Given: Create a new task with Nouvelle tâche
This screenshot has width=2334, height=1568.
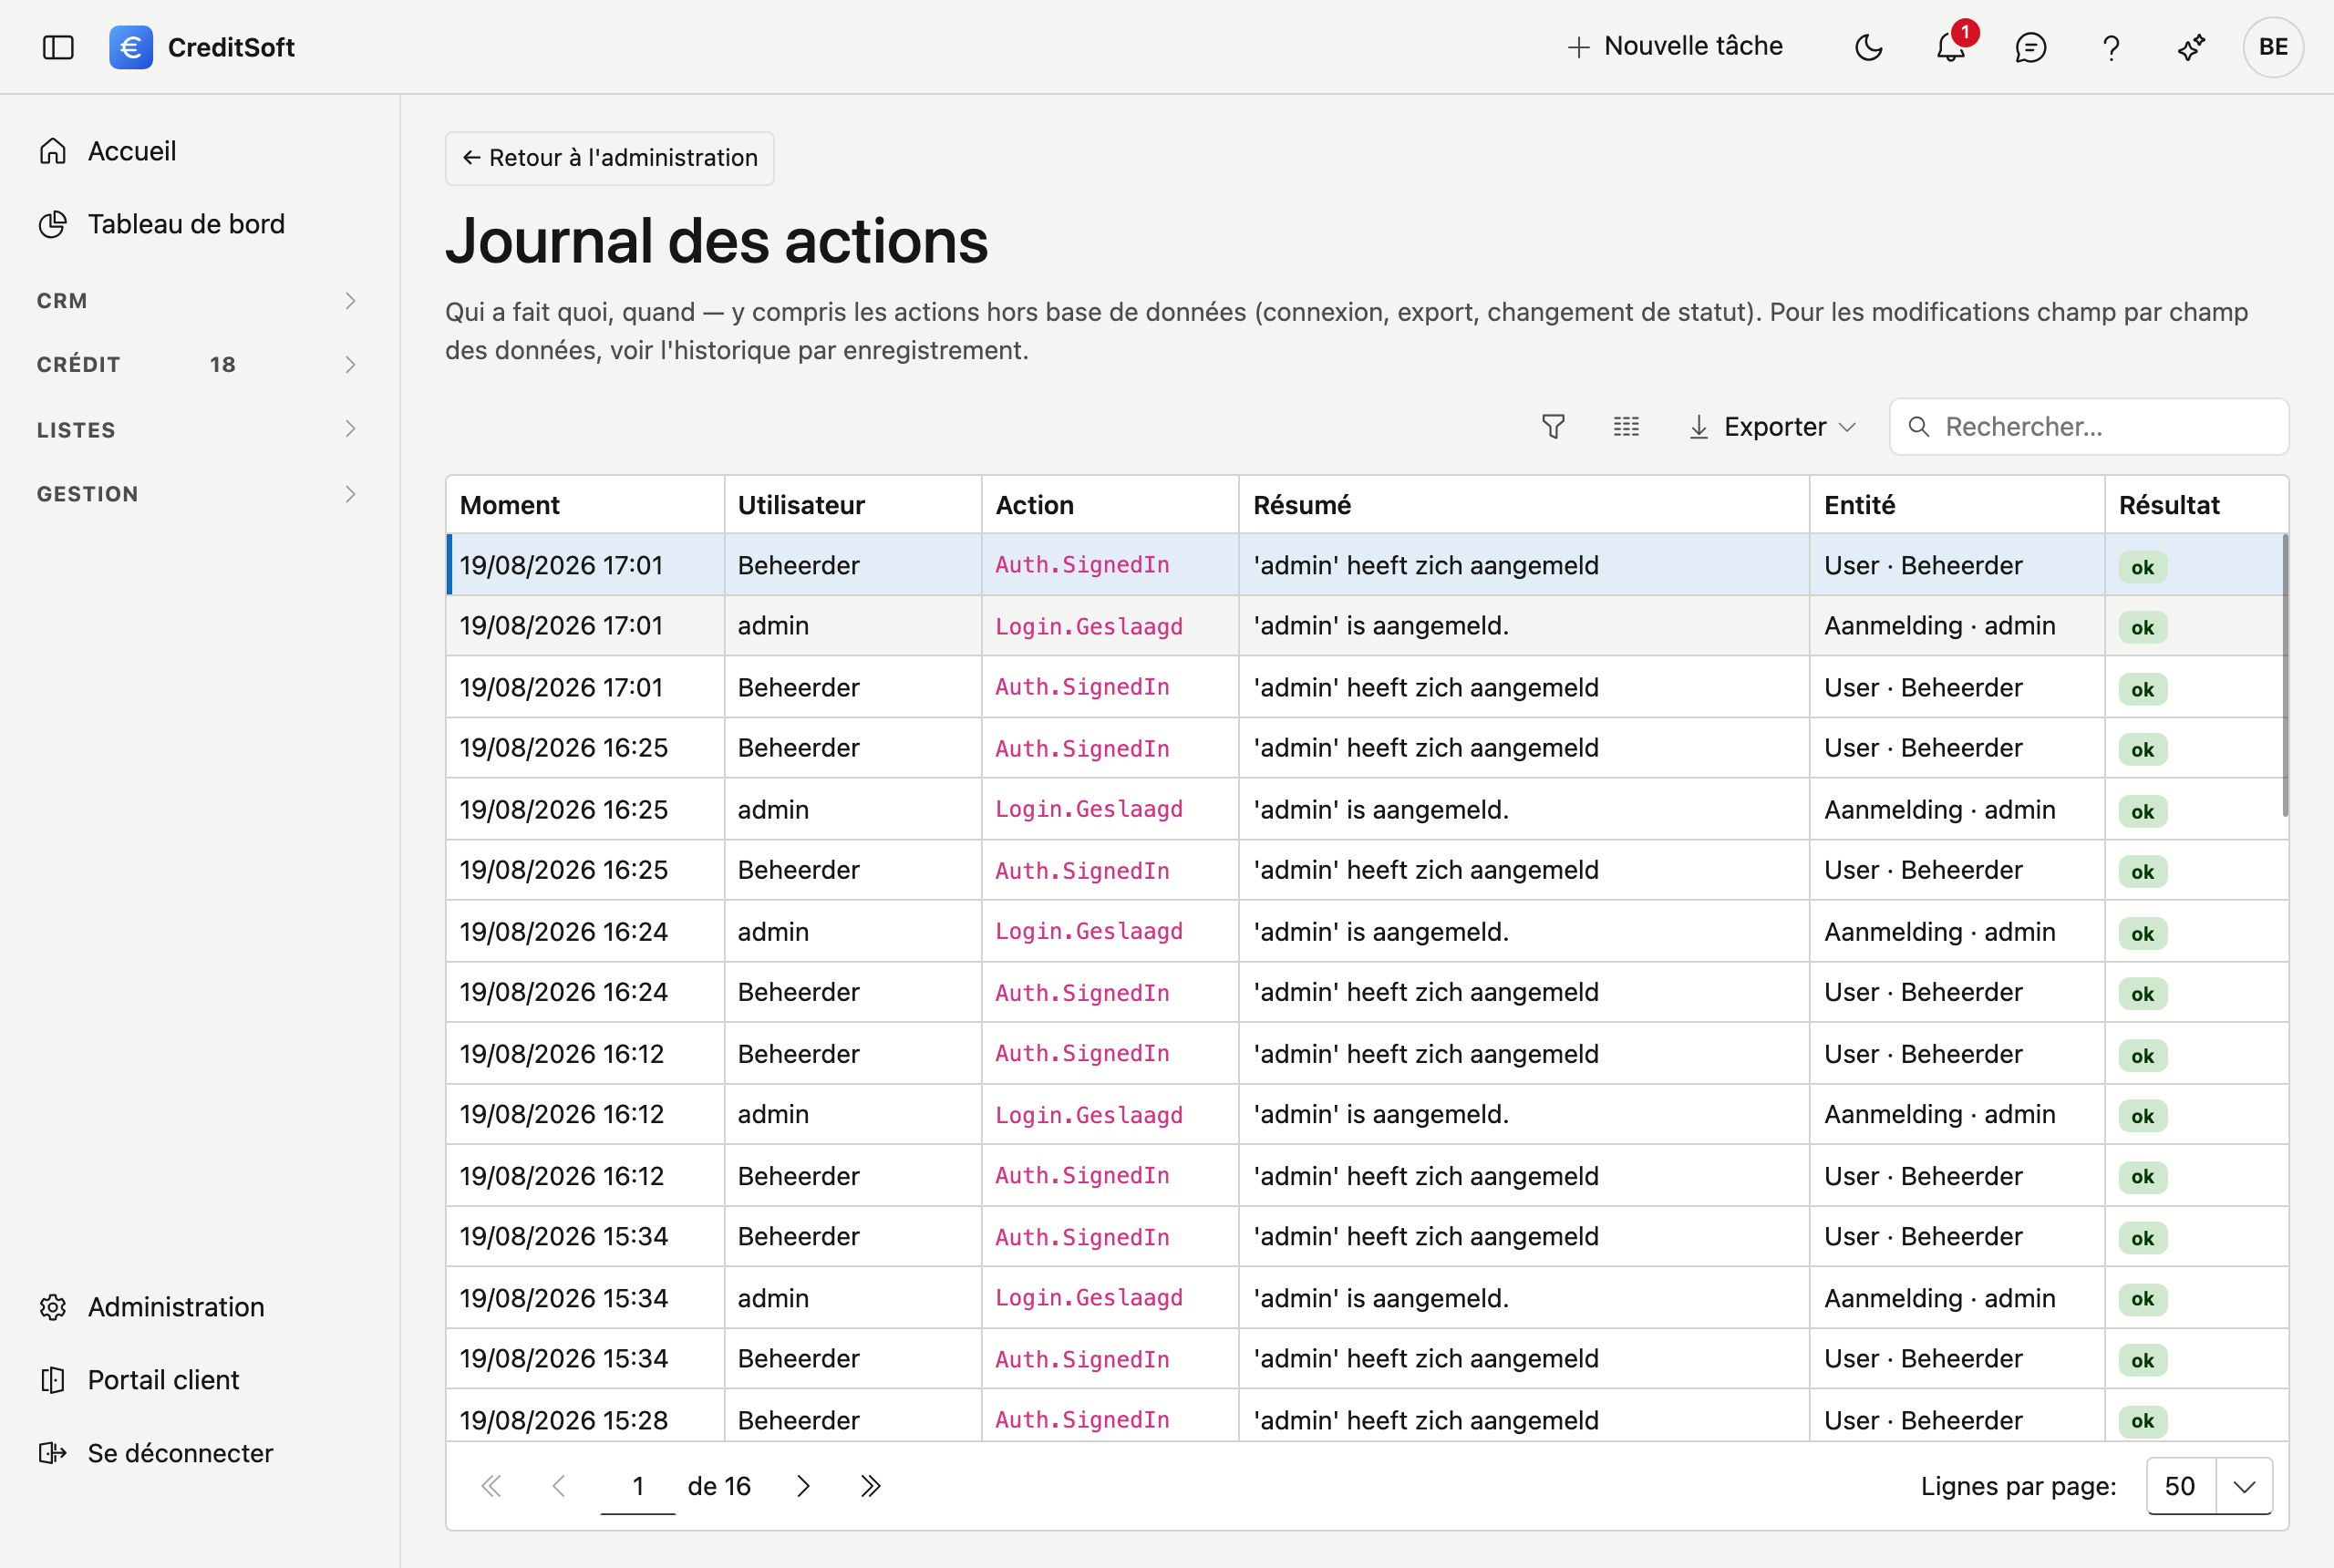Looking at the screenshot, I should point(1675,46).
